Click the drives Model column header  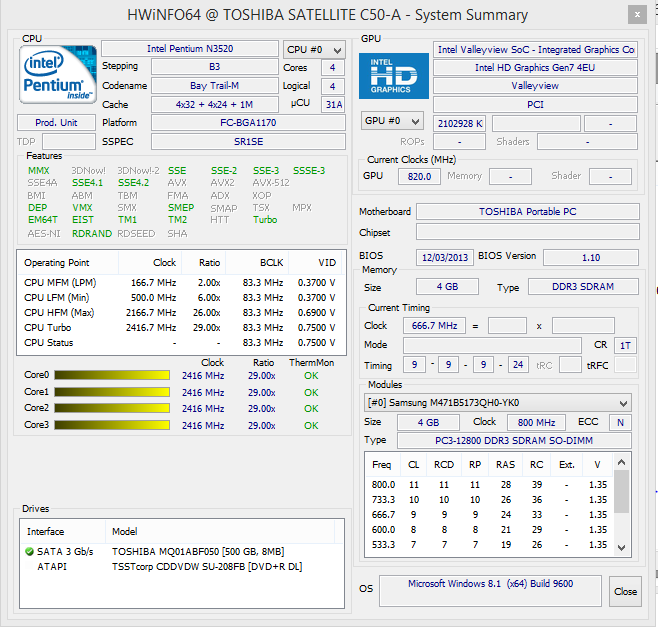point(220,532)
